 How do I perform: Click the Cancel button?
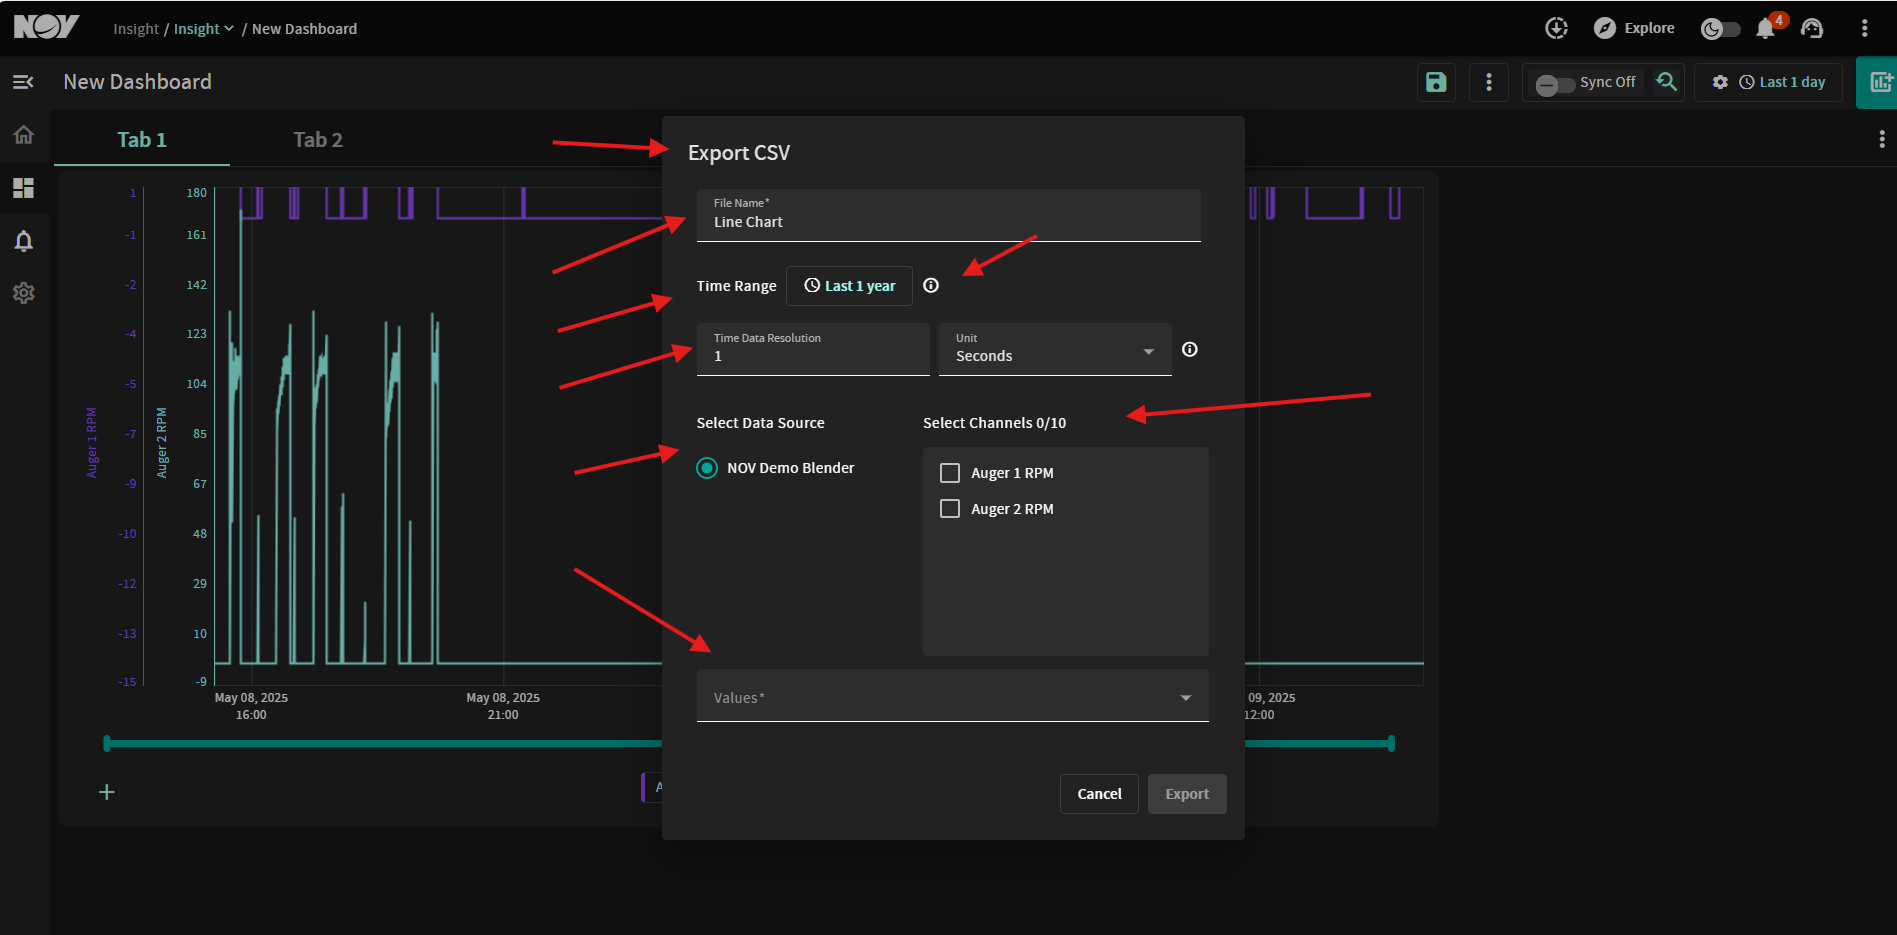click(1099, 794)
